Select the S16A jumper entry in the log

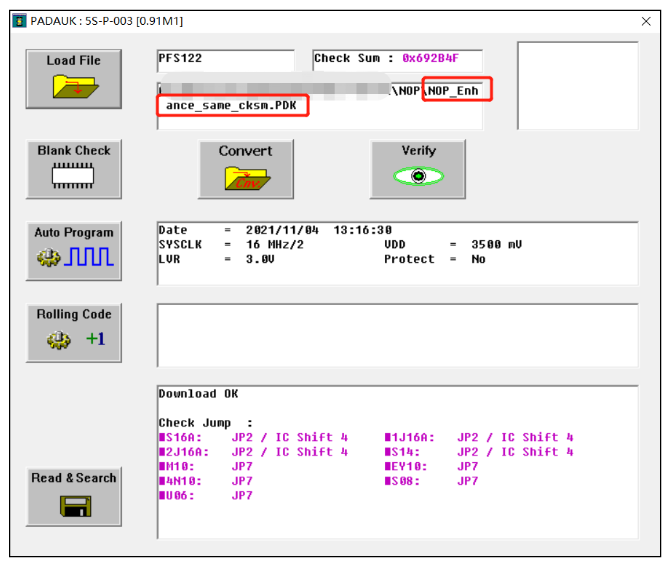(x=181, y=437)
